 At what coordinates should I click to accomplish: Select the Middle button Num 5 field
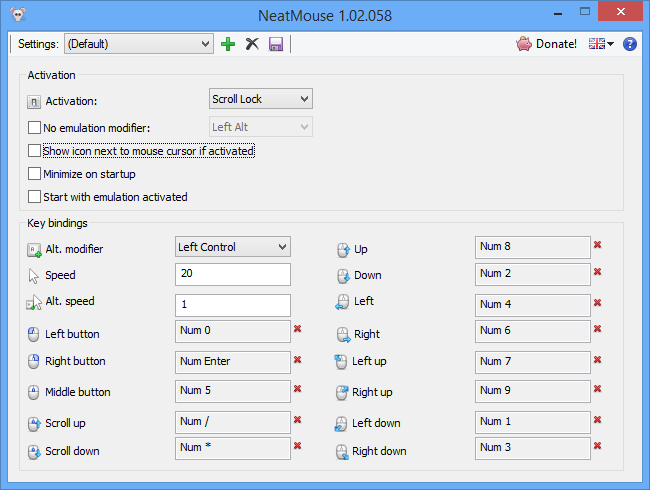click(x=233, y=391)
